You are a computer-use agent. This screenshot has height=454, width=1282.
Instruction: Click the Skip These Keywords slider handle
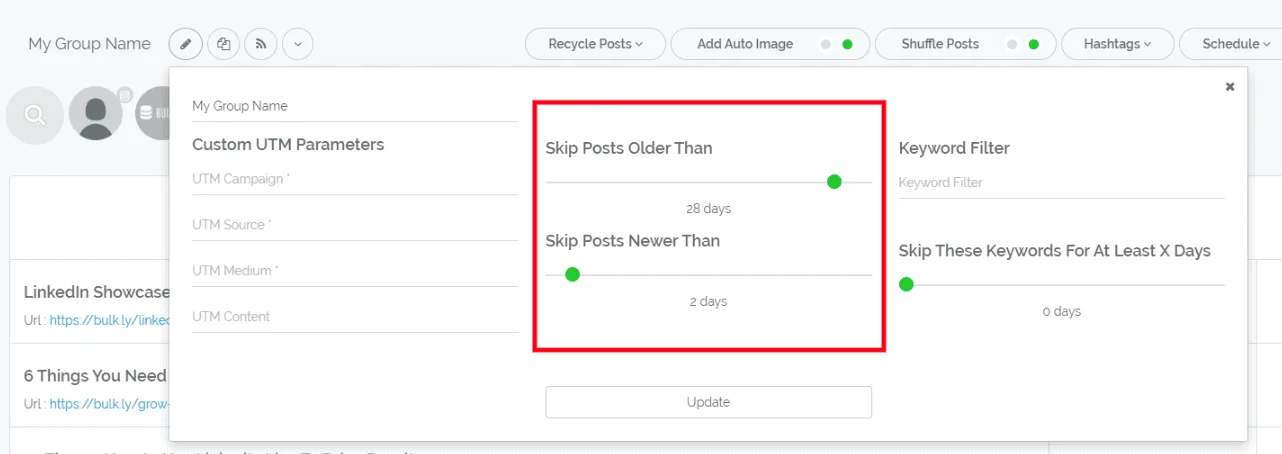coord(906,284)
